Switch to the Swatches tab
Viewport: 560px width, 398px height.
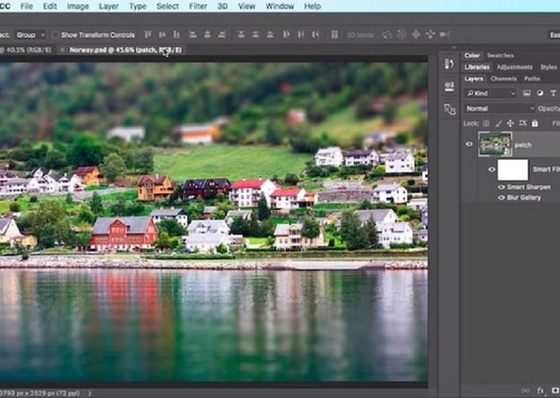(x=500, y=55)
